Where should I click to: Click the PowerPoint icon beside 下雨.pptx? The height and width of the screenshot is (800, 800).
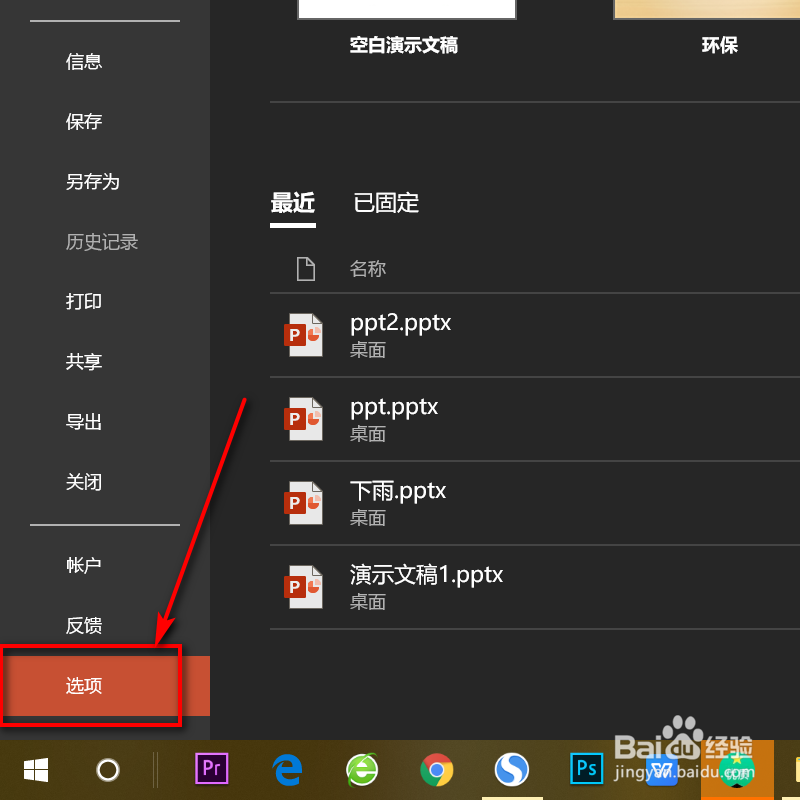coord(303,503)
